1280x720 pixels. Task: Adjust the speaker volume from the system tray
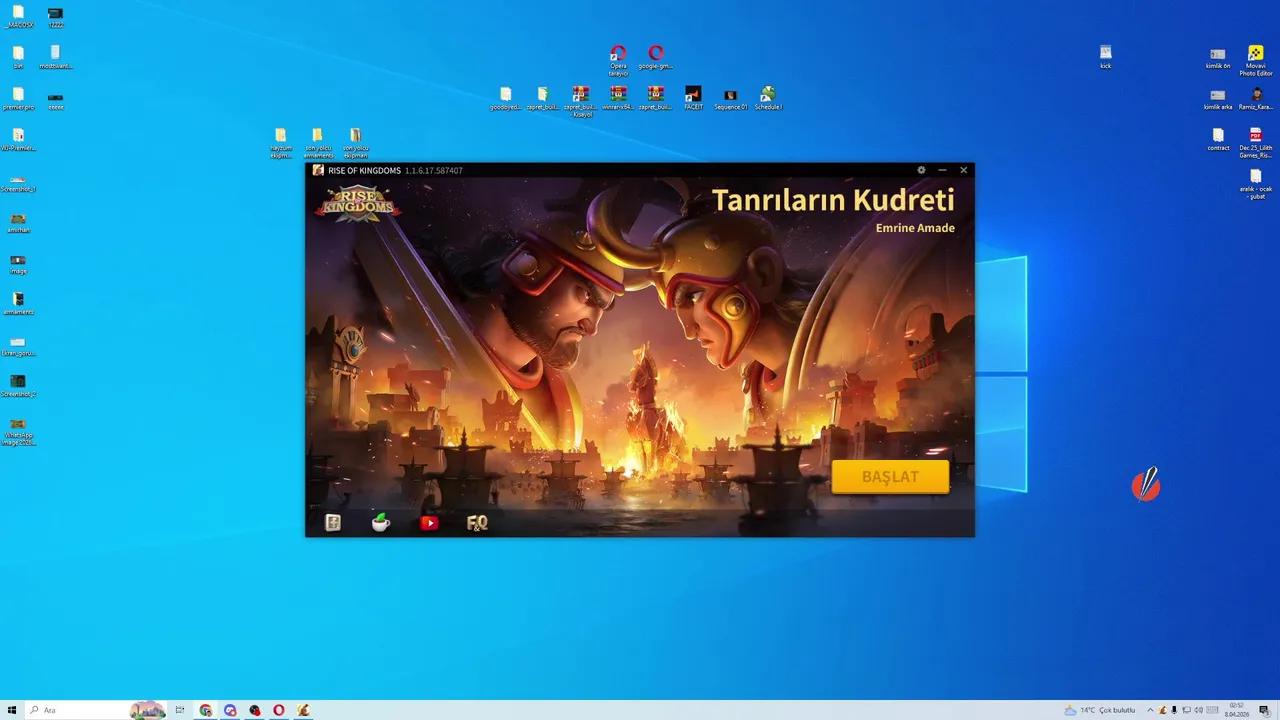1198,710
